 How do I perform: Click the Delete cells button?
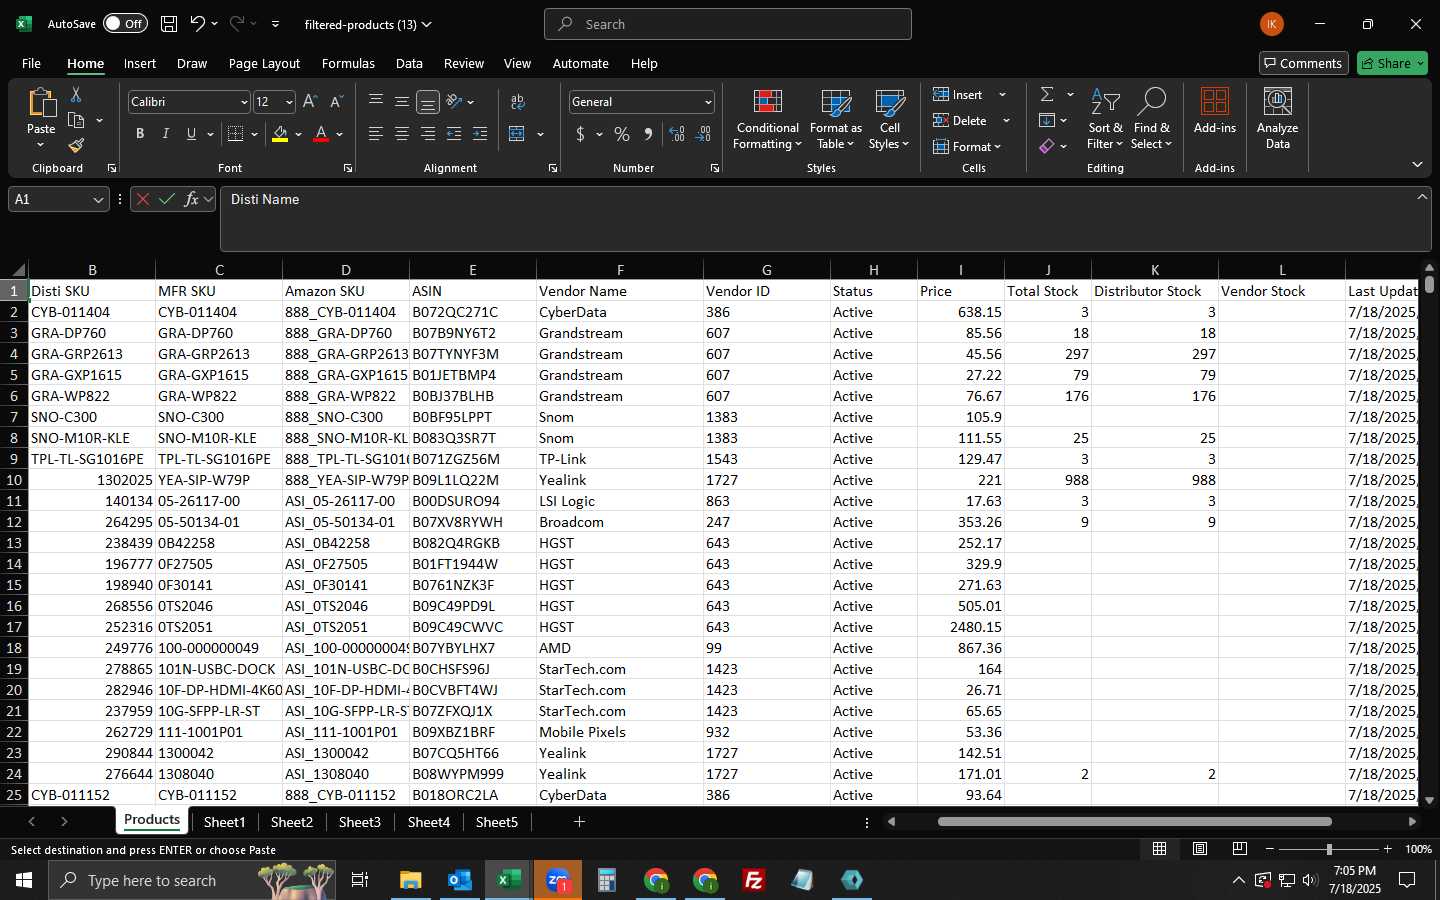coord(960,120)
